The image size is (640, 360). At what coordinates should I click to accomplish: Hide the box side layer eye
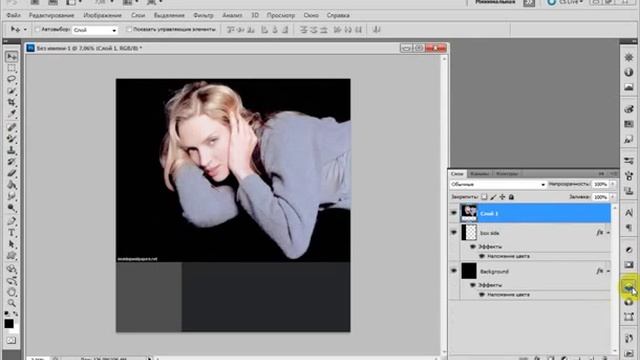[453, 233]
